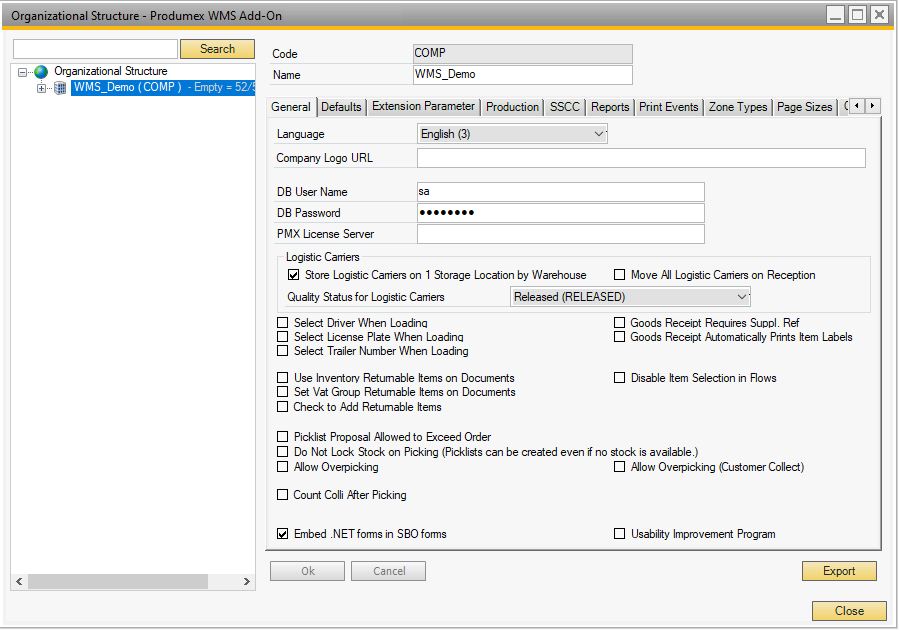Click the WMS_Demo company building icon
The height and width of the screenshot is (630, 899).
click(60, 88)
